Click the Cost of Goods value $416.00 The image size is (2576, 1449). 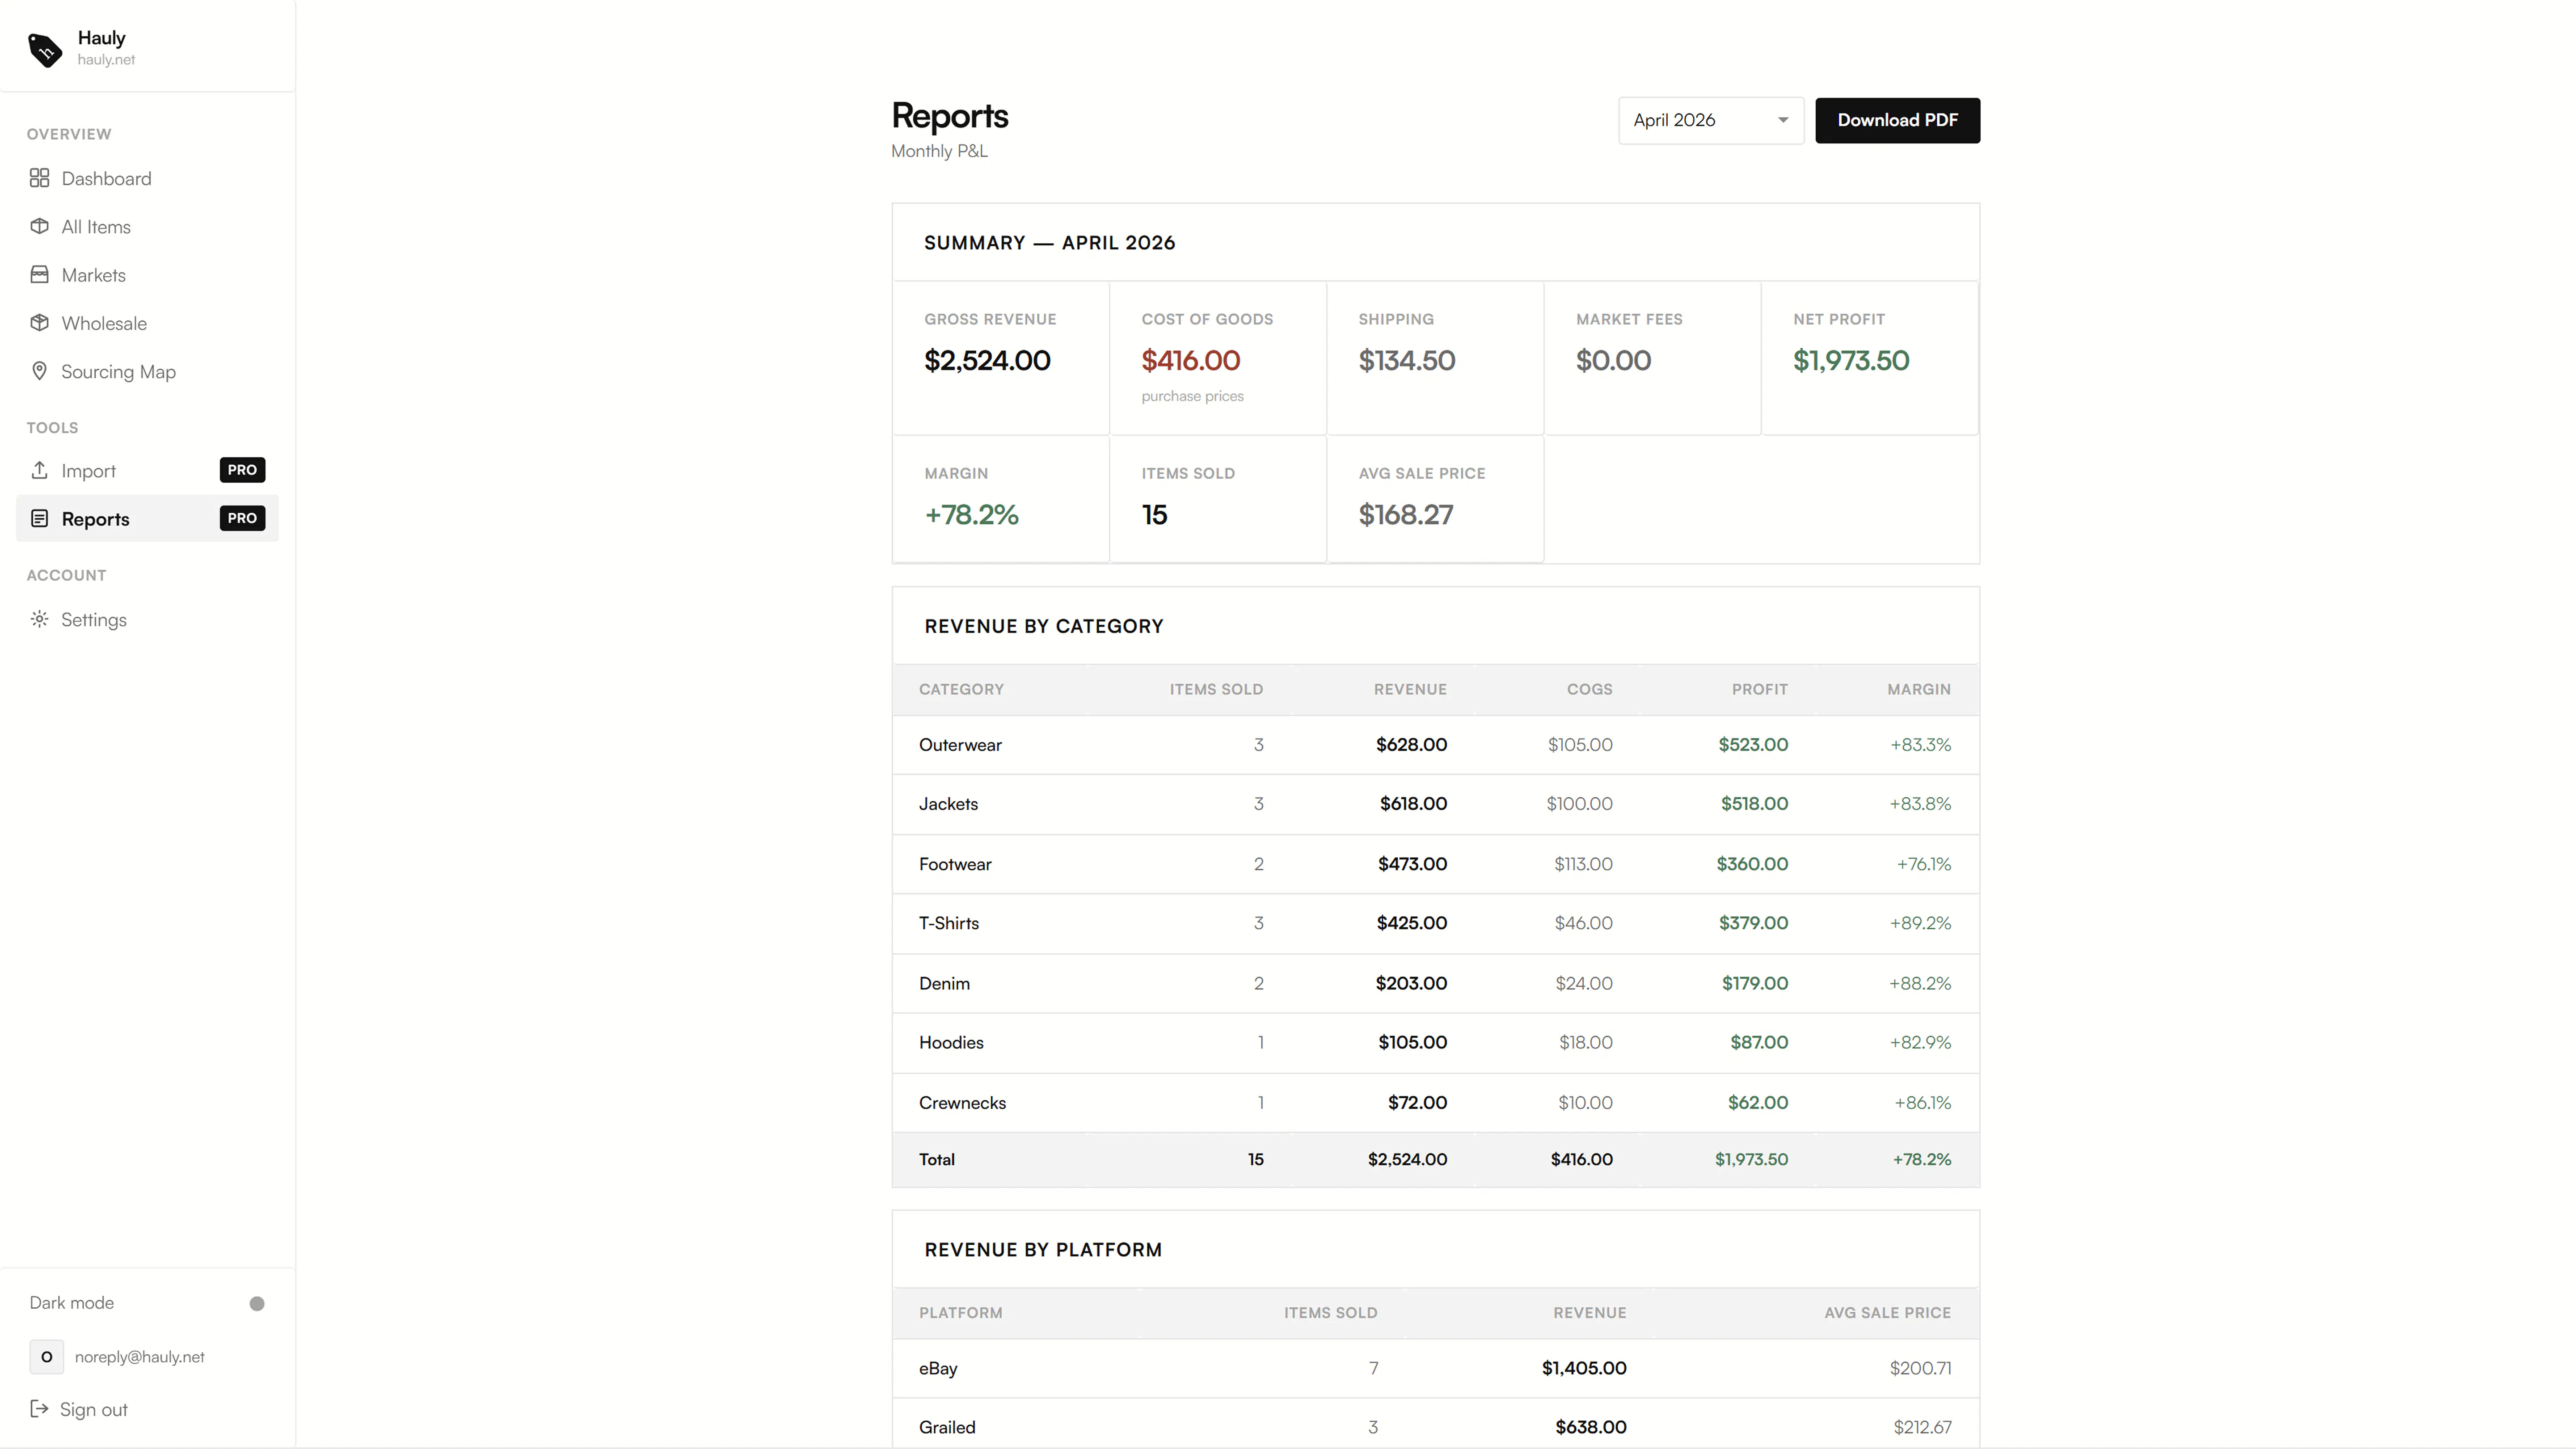pos(1190,361)
